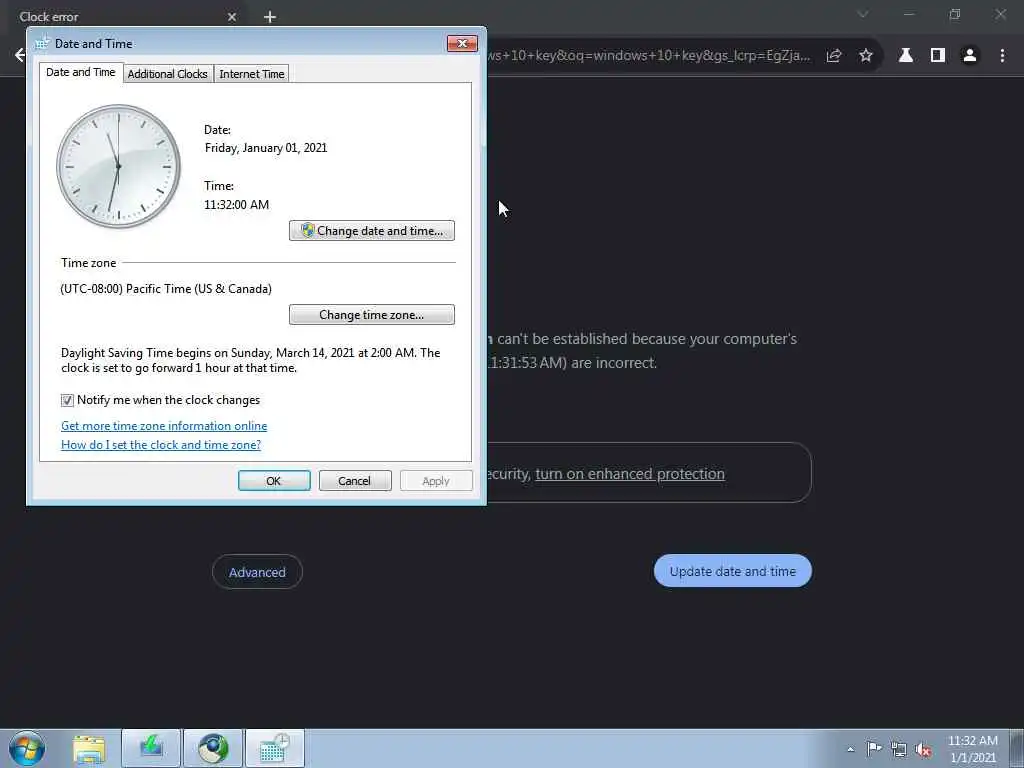Click the Advanced button in Chrome
Image resolution: width=1024 pixels, height=768 pixels.
coord(257,572)
